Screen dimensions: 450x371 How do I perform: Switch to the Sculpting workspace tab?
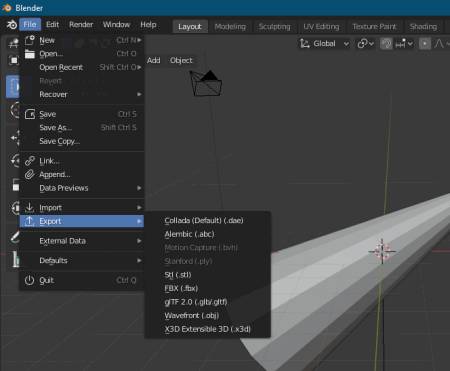point(274,26)
